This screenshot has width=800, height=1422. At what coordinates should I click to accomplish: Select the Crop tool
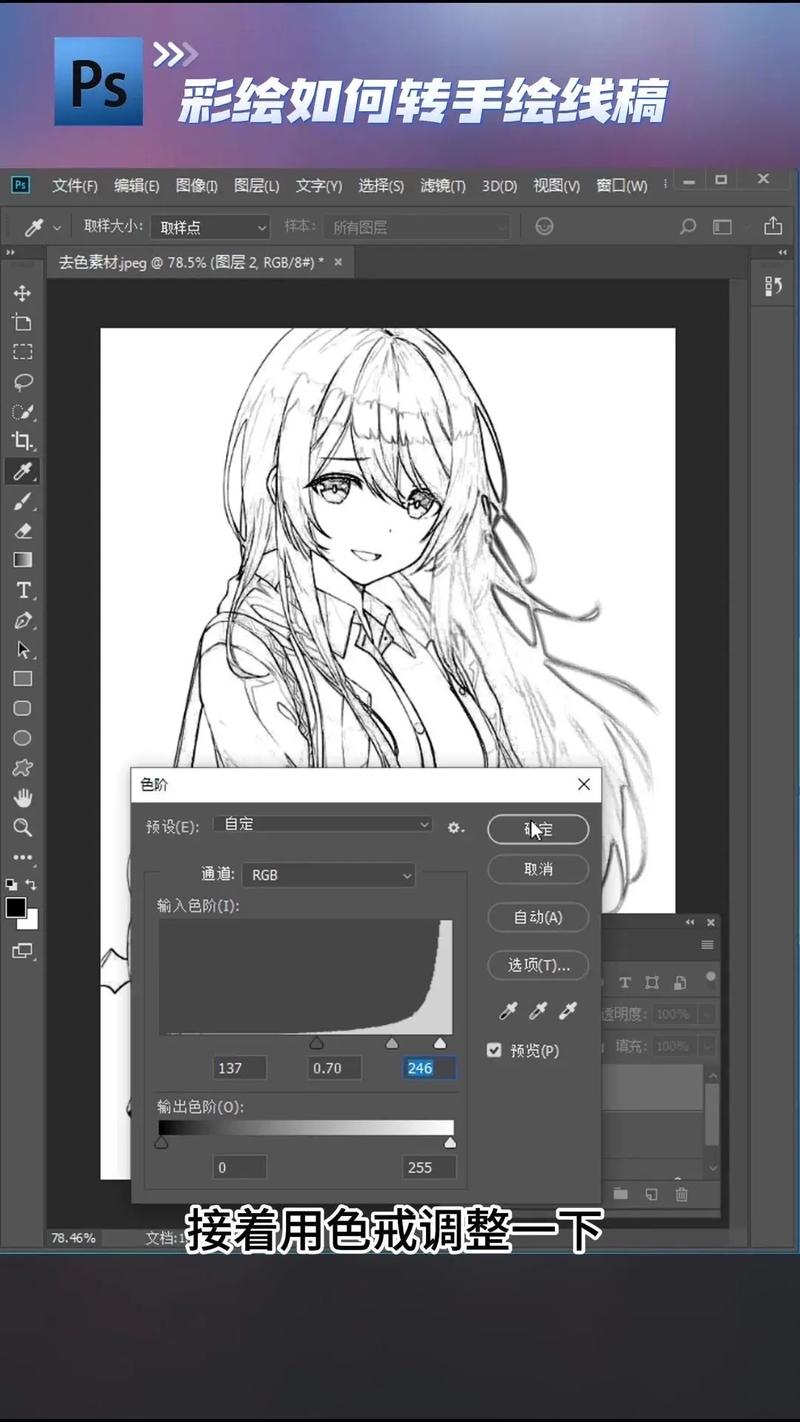tap(22, 441)
